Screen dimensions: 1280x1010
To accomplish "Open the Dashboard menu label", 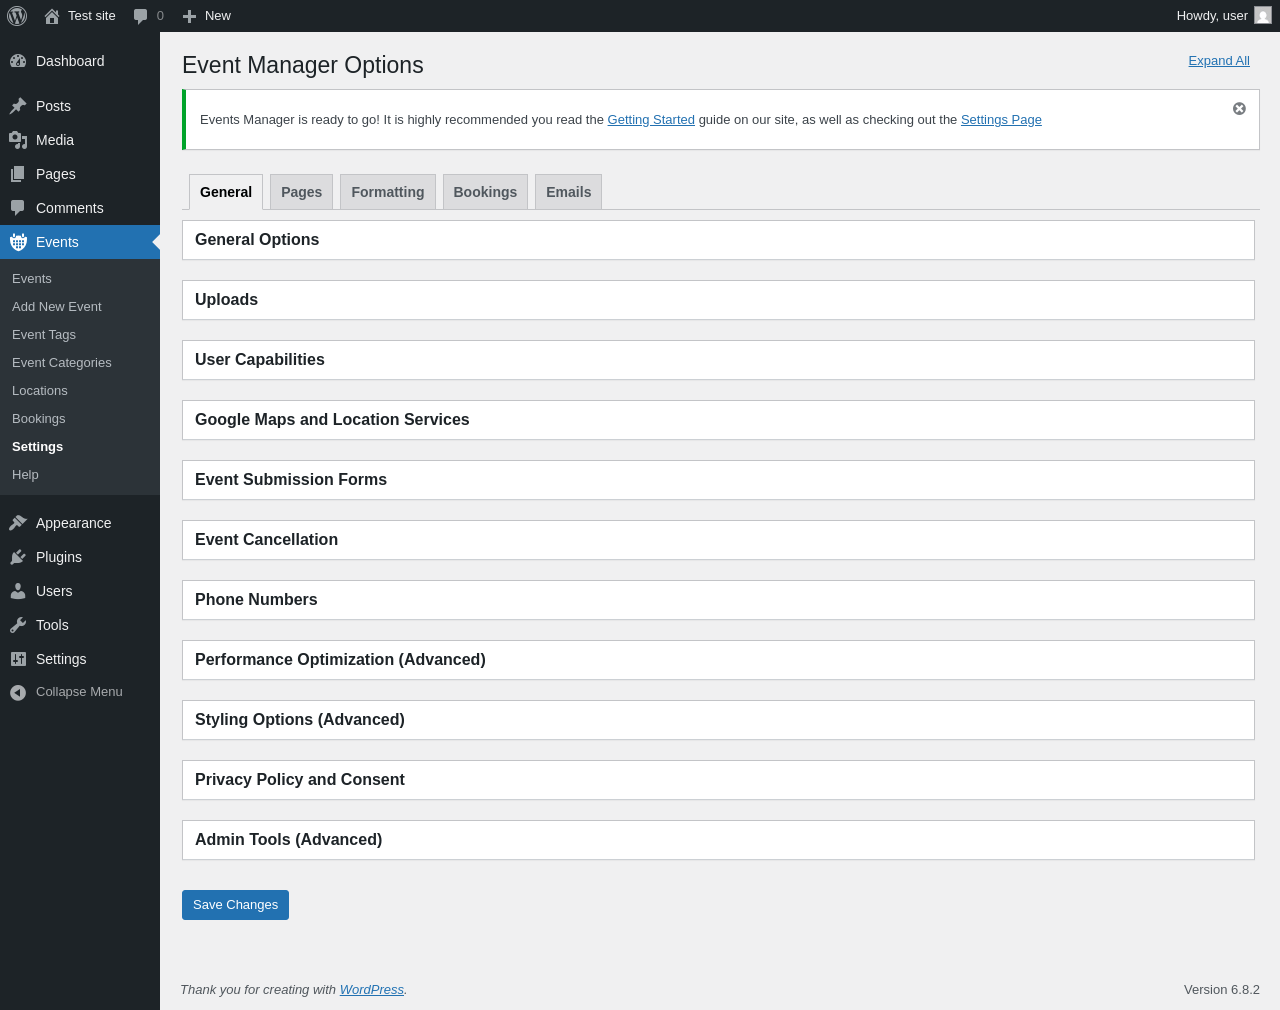I will tap(70, 61).
